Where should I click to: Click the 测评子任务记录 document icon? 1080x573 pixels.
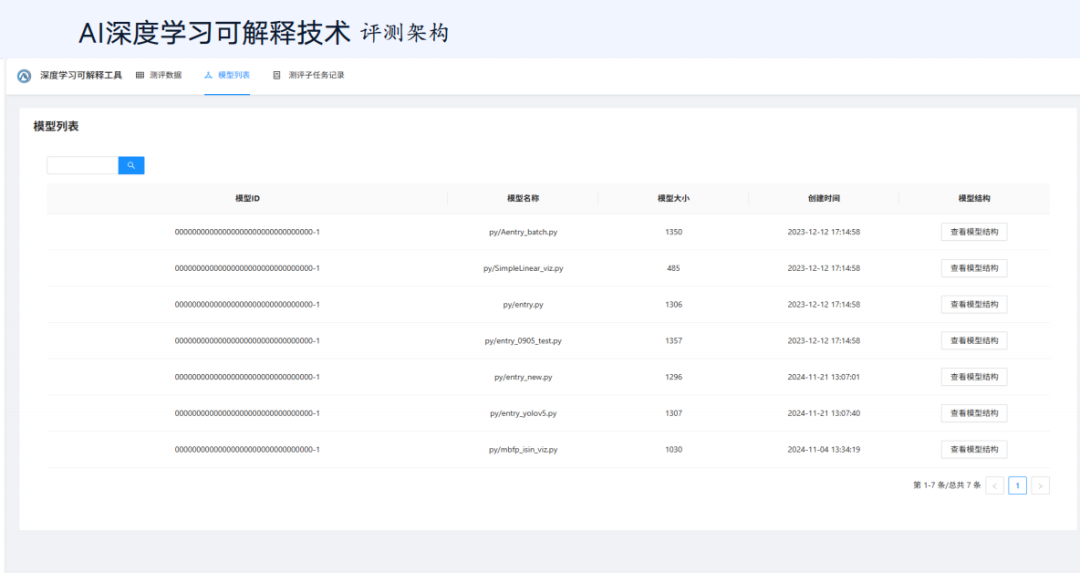[277, 75]
